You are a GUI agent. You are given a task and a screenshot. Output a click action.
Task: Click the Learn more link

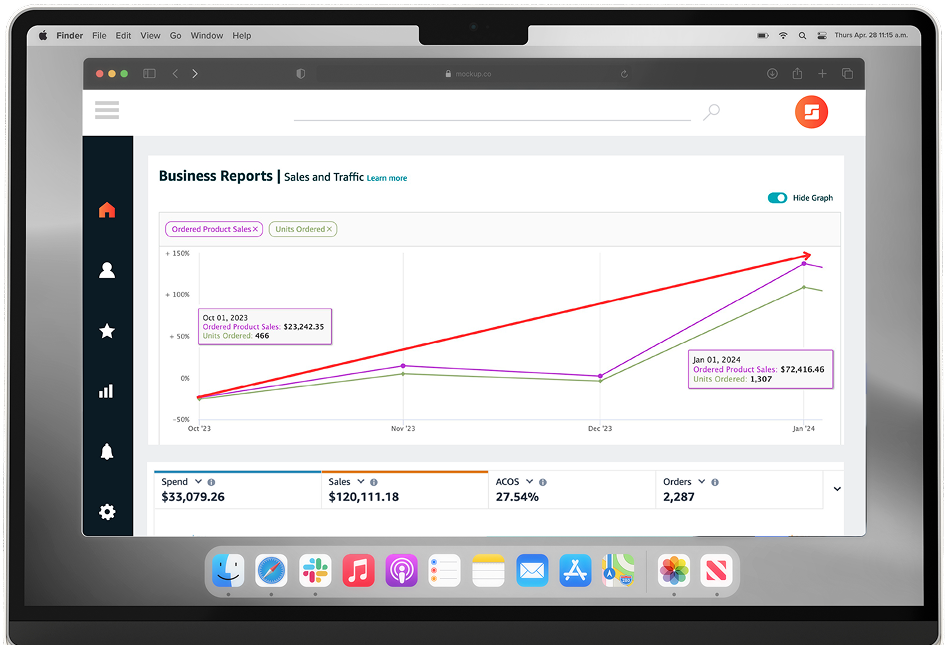[387, 178]
